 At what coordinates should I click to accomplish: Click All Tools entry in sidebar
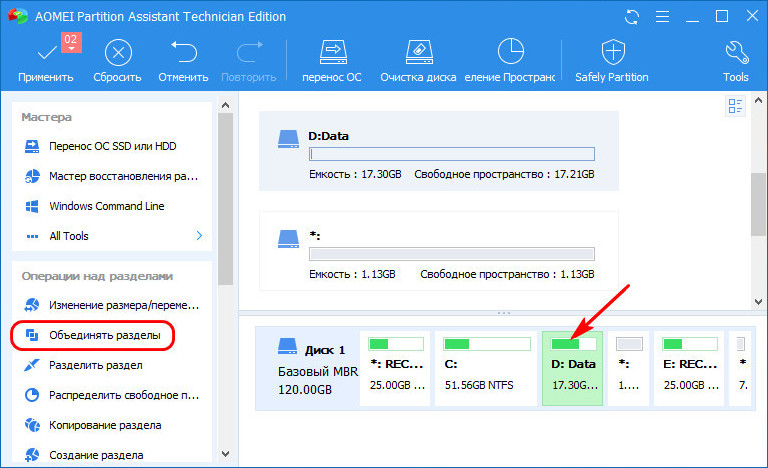point(69,236)
